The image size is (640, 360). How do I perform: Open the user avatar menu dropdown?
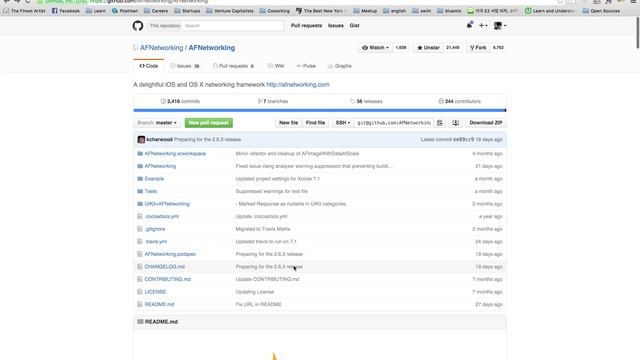click(x=500, y=26)
